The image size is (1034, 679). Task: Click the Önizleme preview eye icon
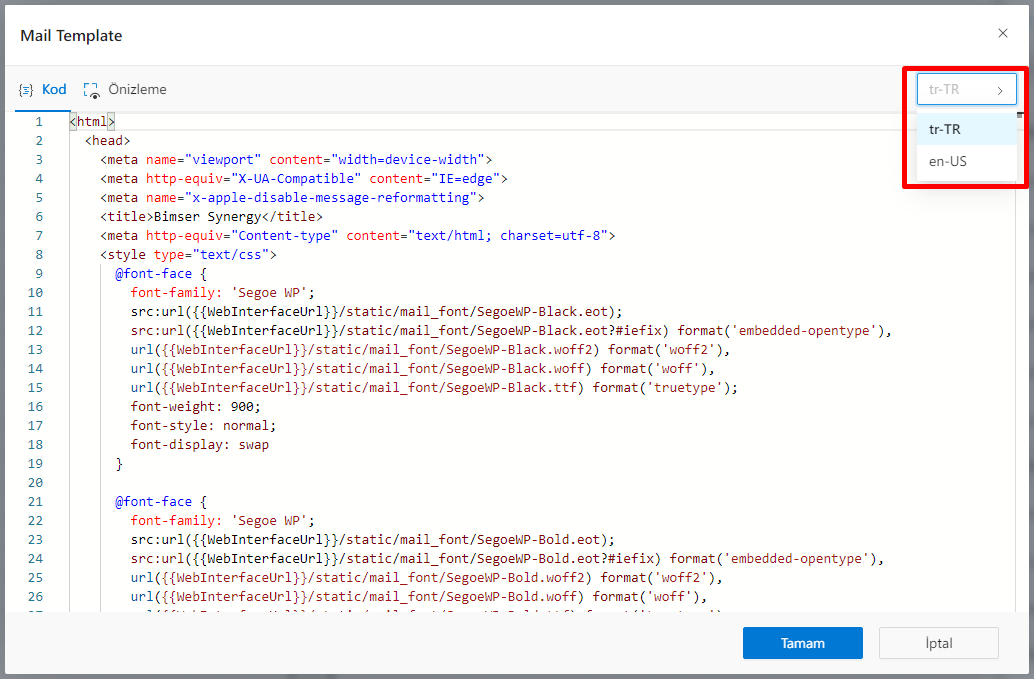coord(92,90)
